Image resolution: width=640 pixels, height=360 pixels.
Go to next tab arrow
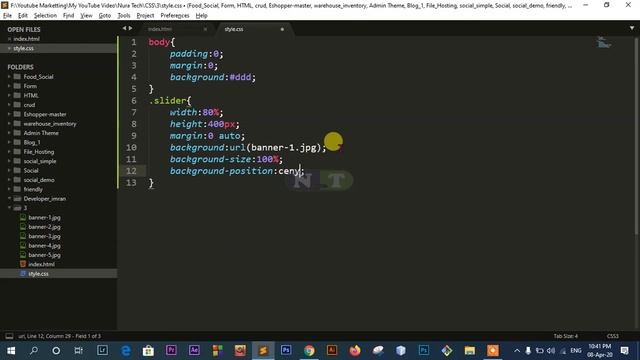(x=131, y=28)
